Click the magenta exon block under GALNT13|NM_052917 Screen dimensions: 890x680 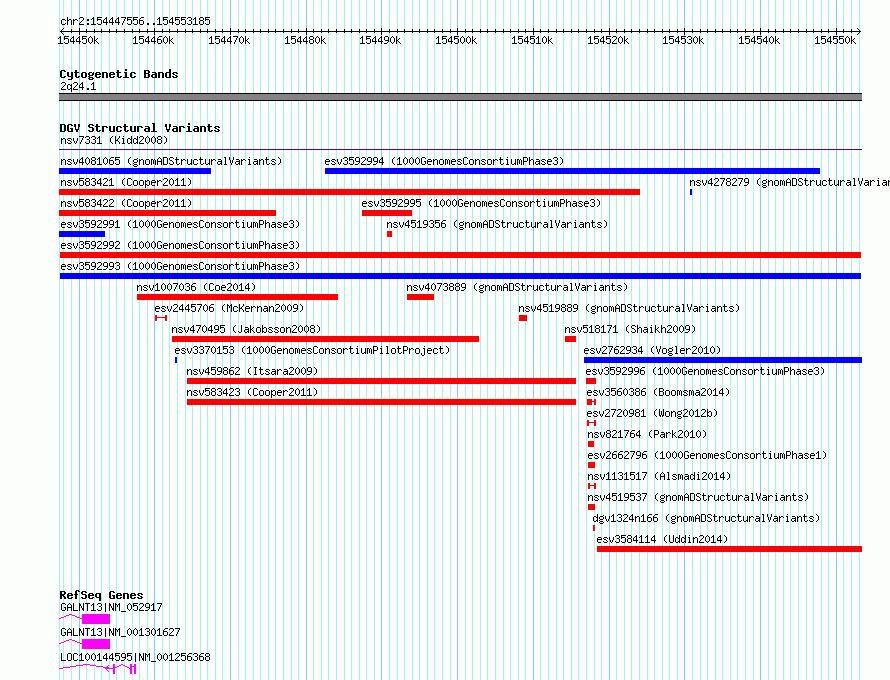(x=96, y=619)
